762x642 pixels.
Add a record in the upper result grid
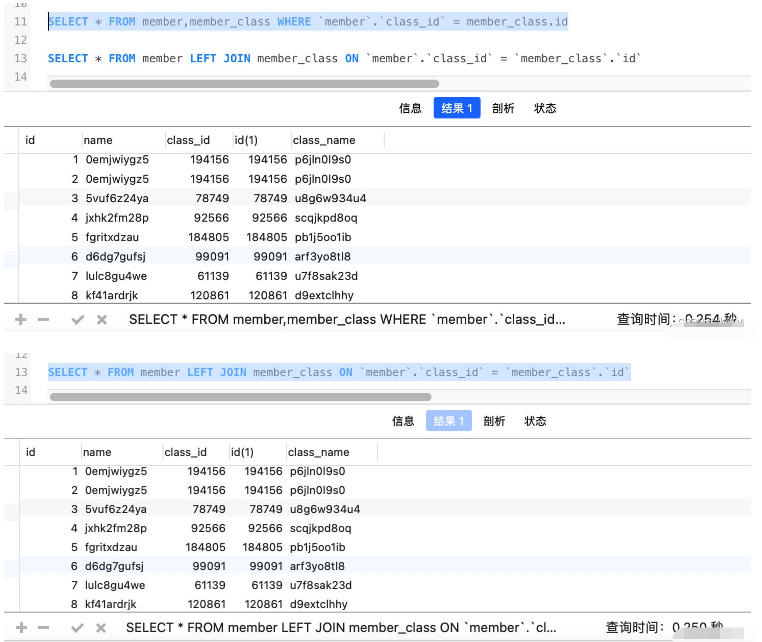[x=20, y=320]
